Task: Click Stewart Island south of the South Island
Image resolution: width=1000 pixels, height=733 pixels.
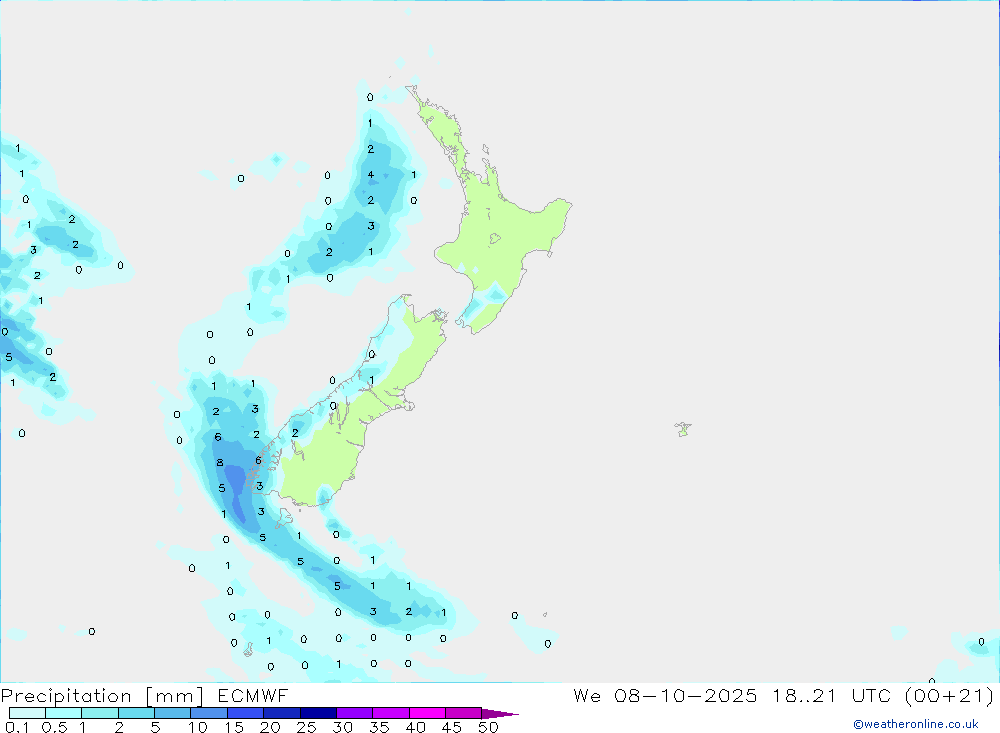Action: tap(284, 519)
